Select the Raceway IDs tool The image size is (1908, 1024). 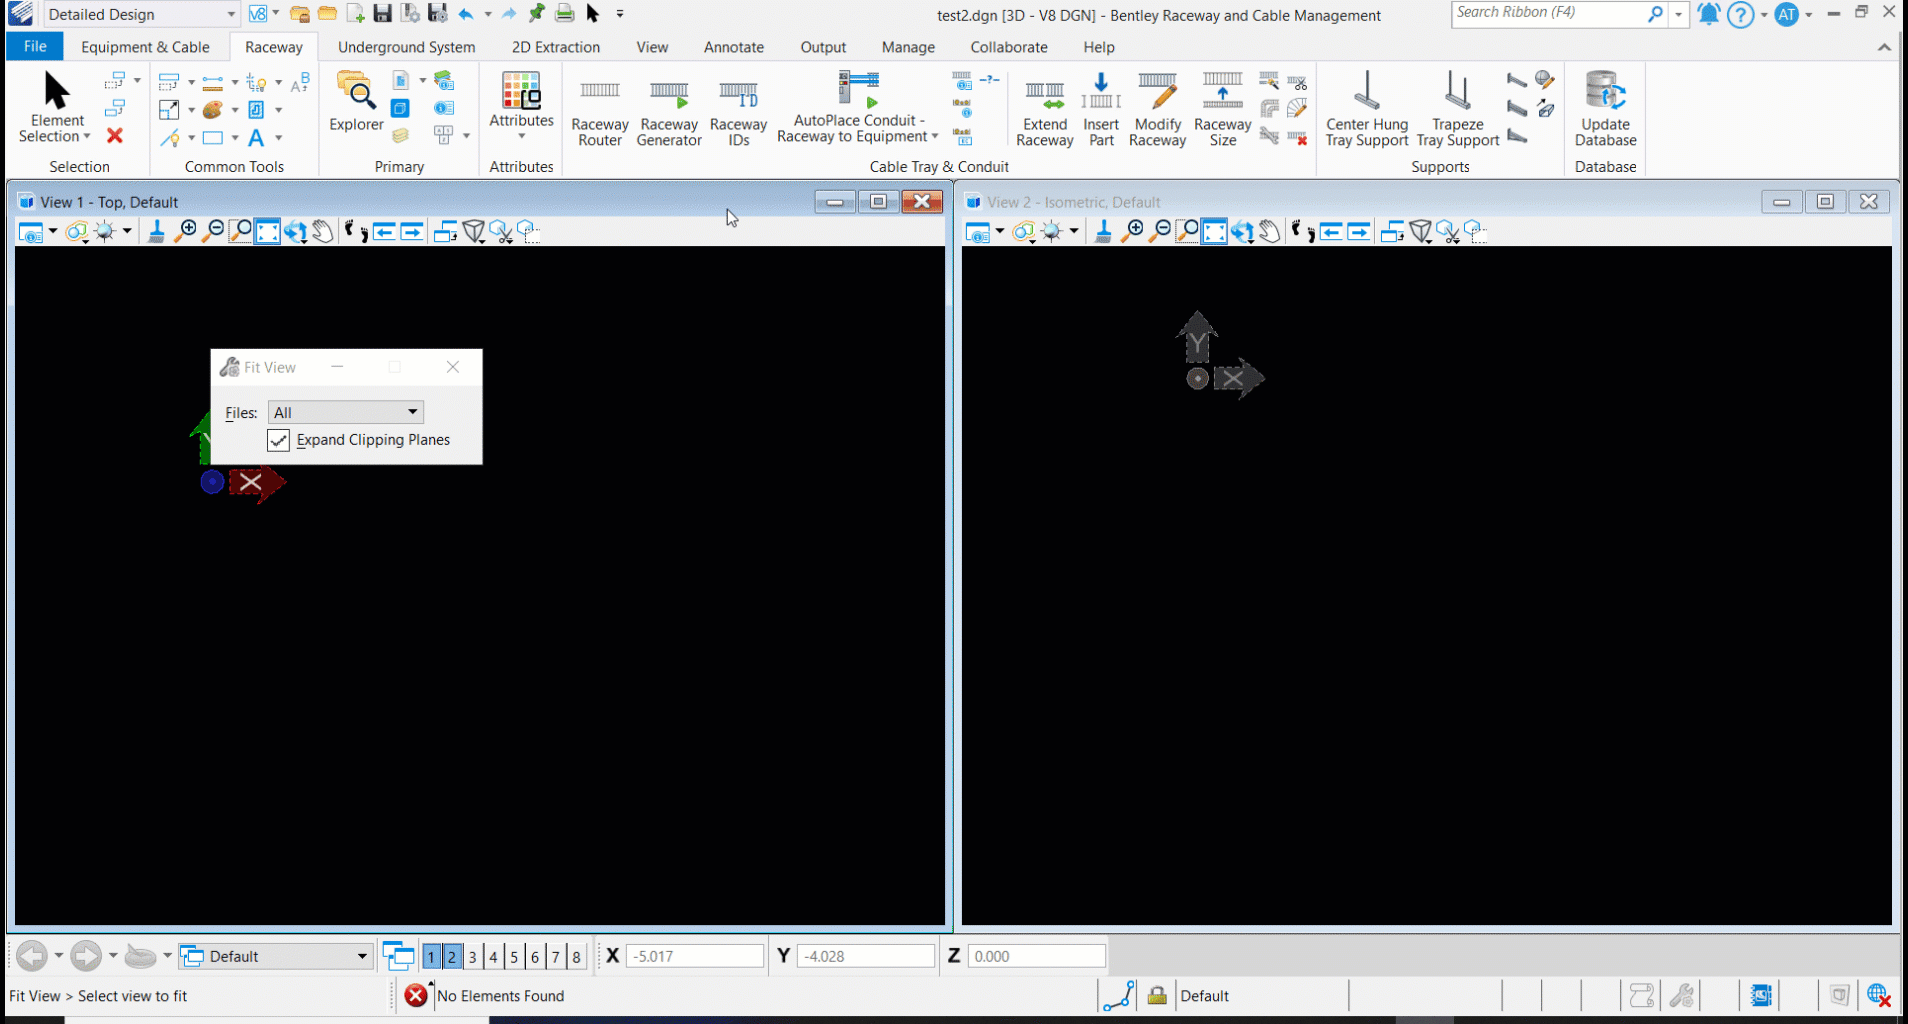coord(738,110)
